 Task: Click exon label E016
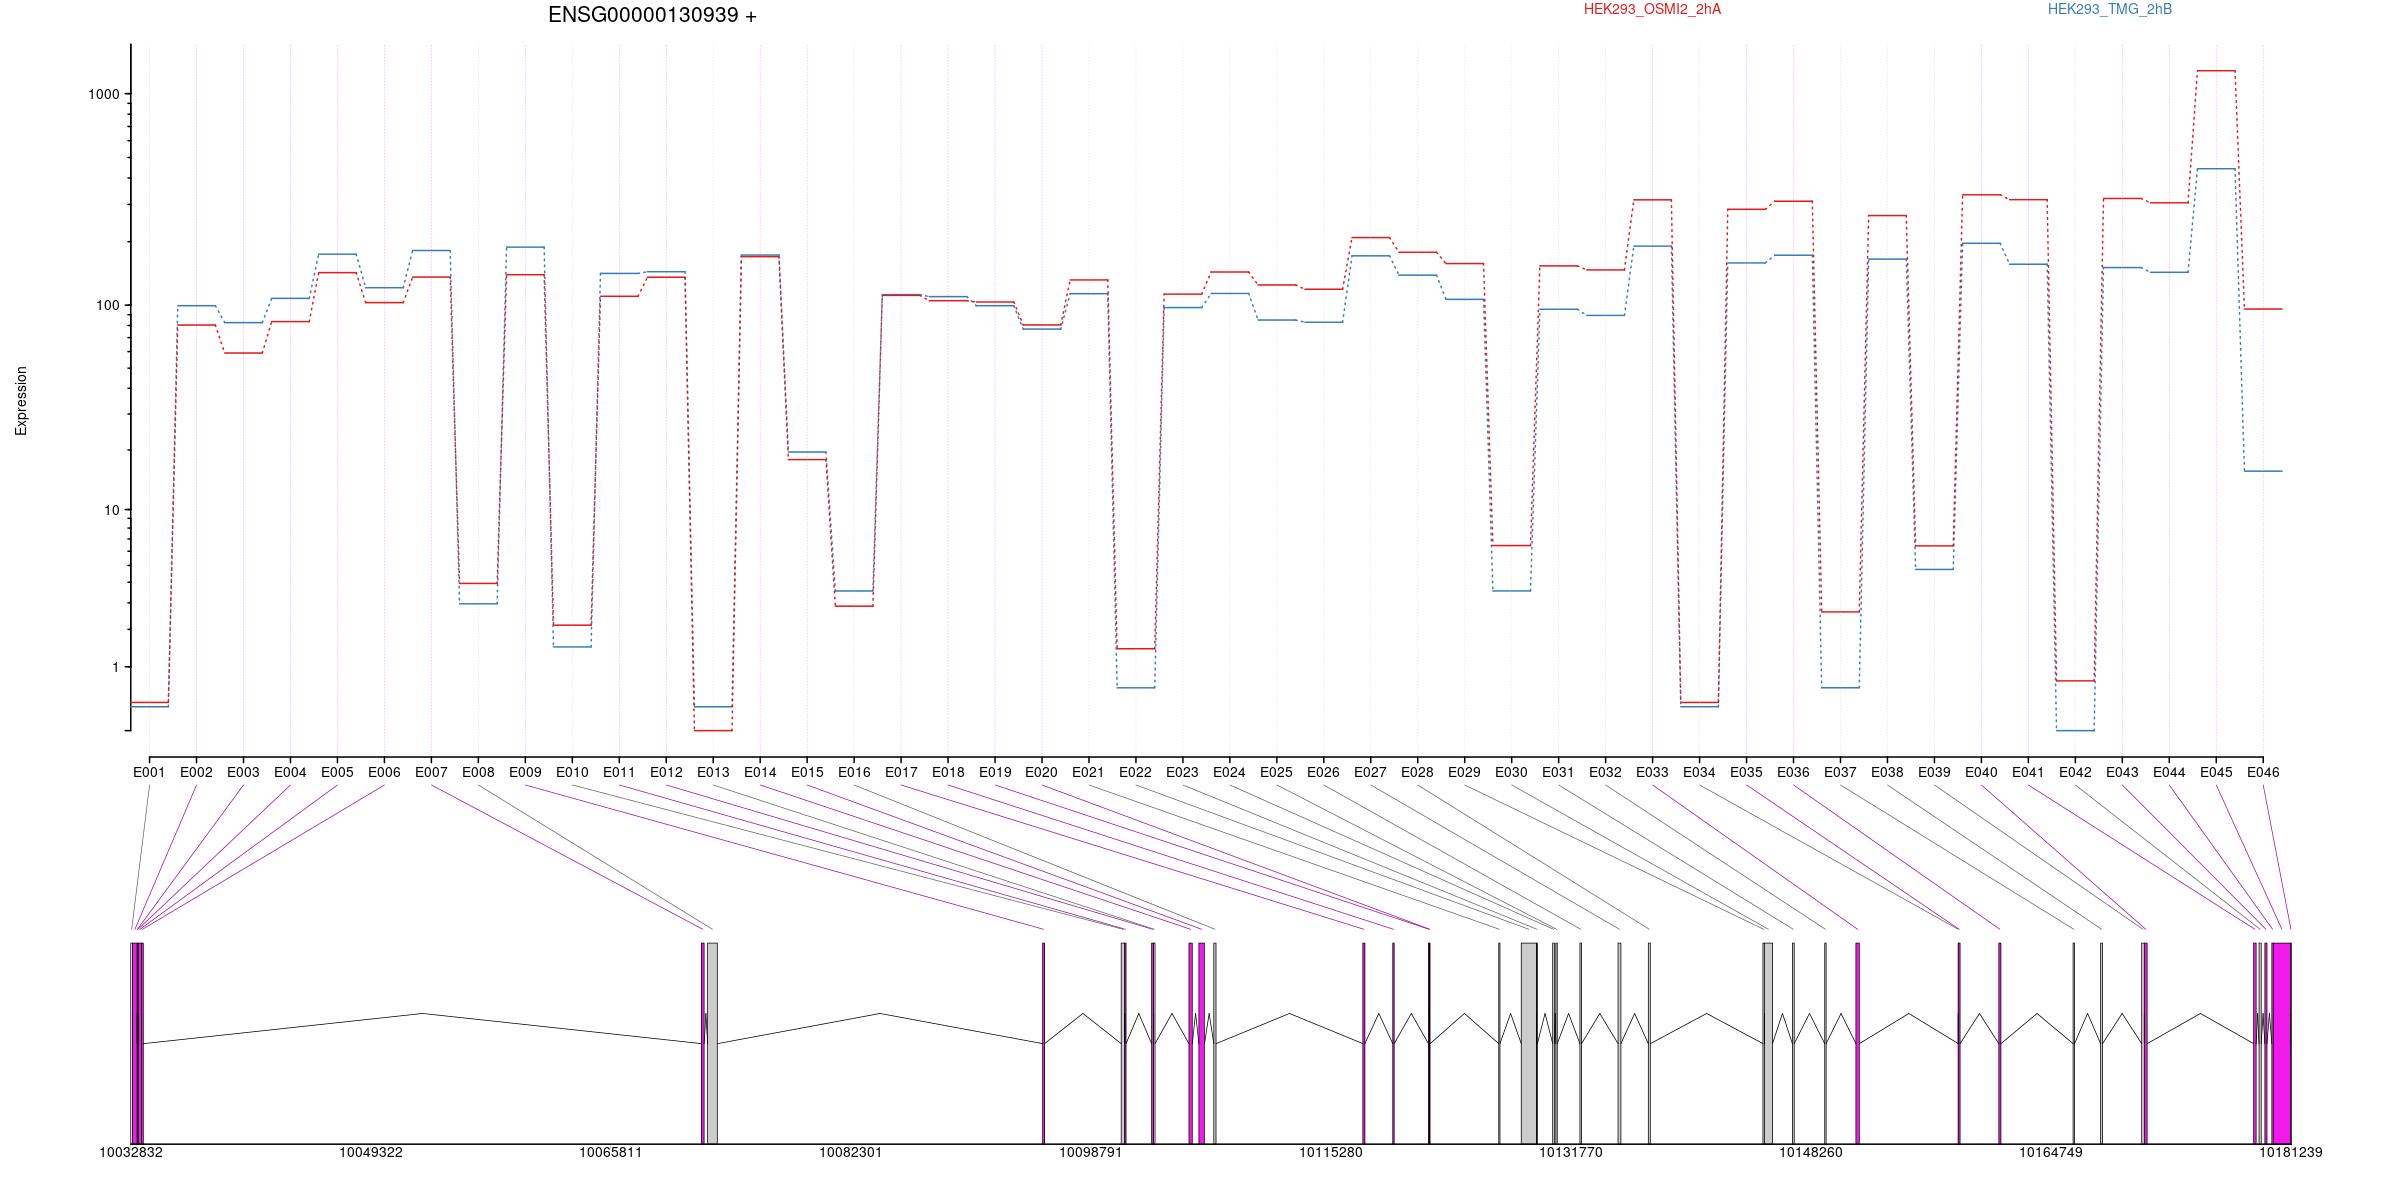854,772
